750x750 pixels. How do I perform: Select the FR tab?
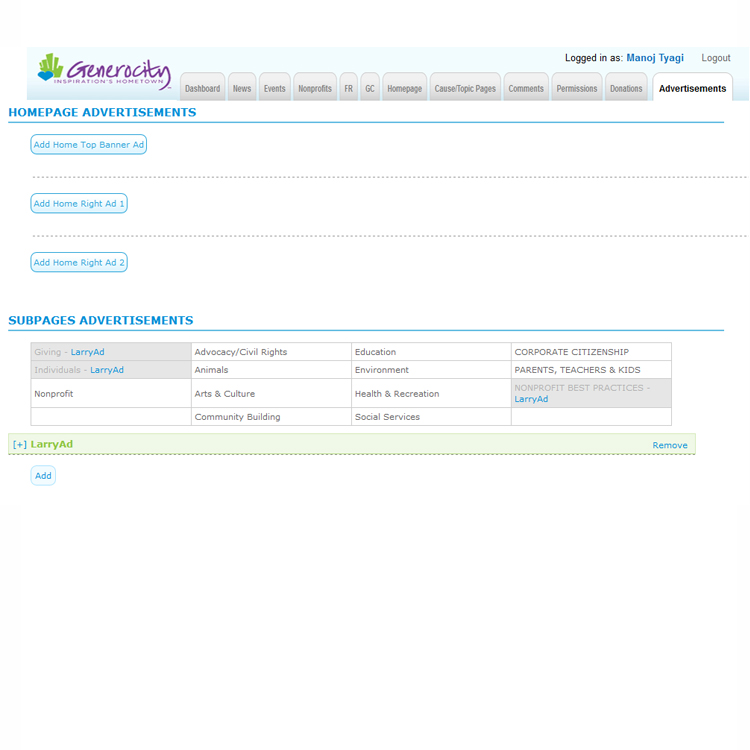[349, 87]
